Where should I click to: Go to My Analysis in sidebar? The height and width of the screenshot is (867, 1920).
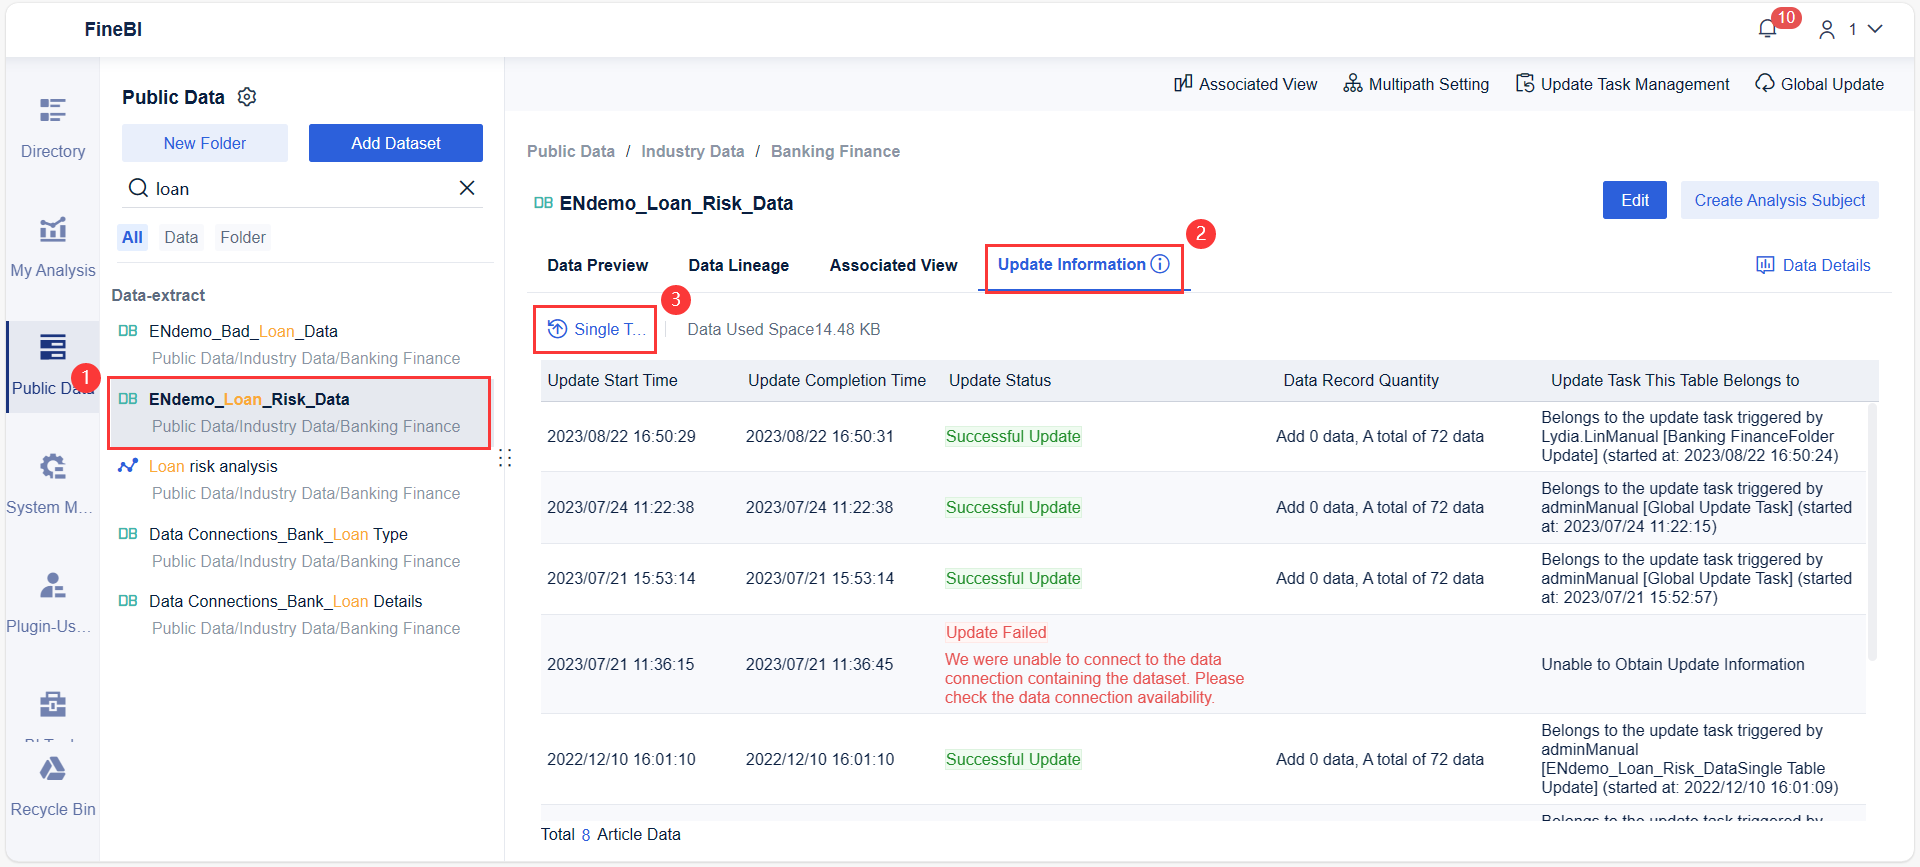pos(53,247)
